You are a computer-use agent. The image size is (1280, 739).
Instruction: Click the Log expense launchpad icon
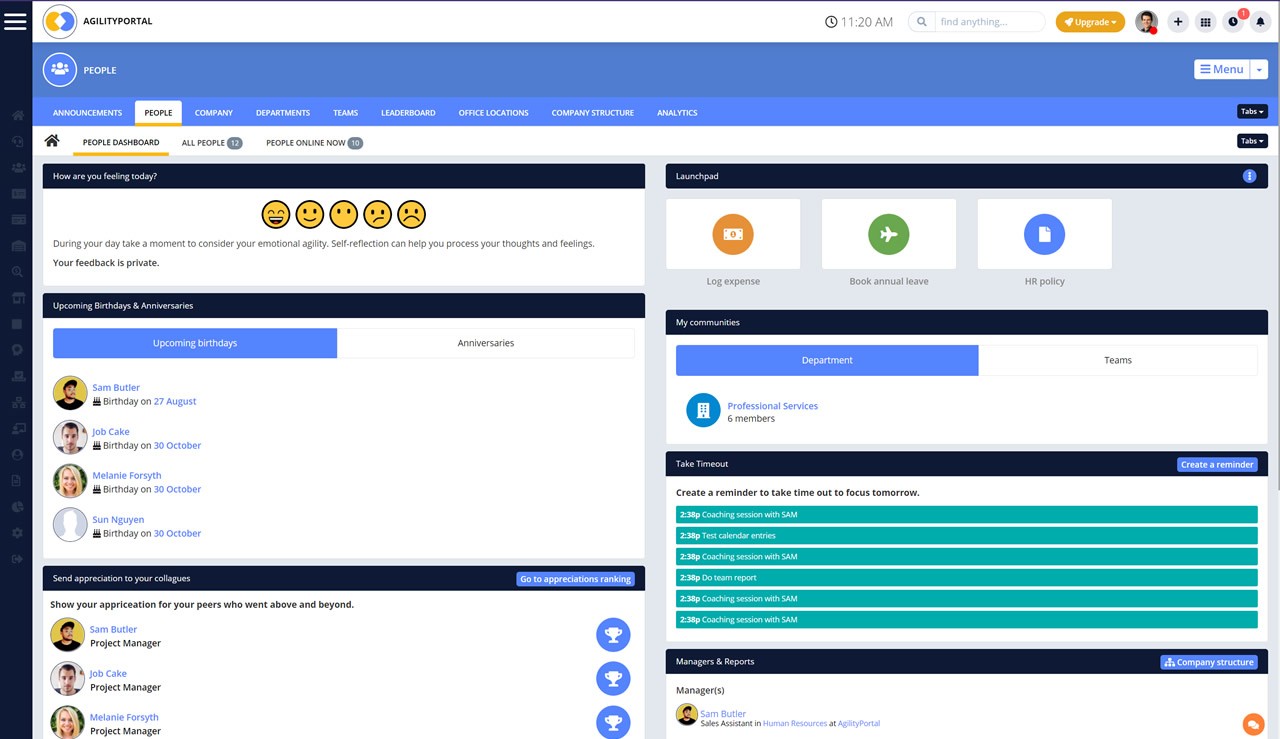(733, 234)
